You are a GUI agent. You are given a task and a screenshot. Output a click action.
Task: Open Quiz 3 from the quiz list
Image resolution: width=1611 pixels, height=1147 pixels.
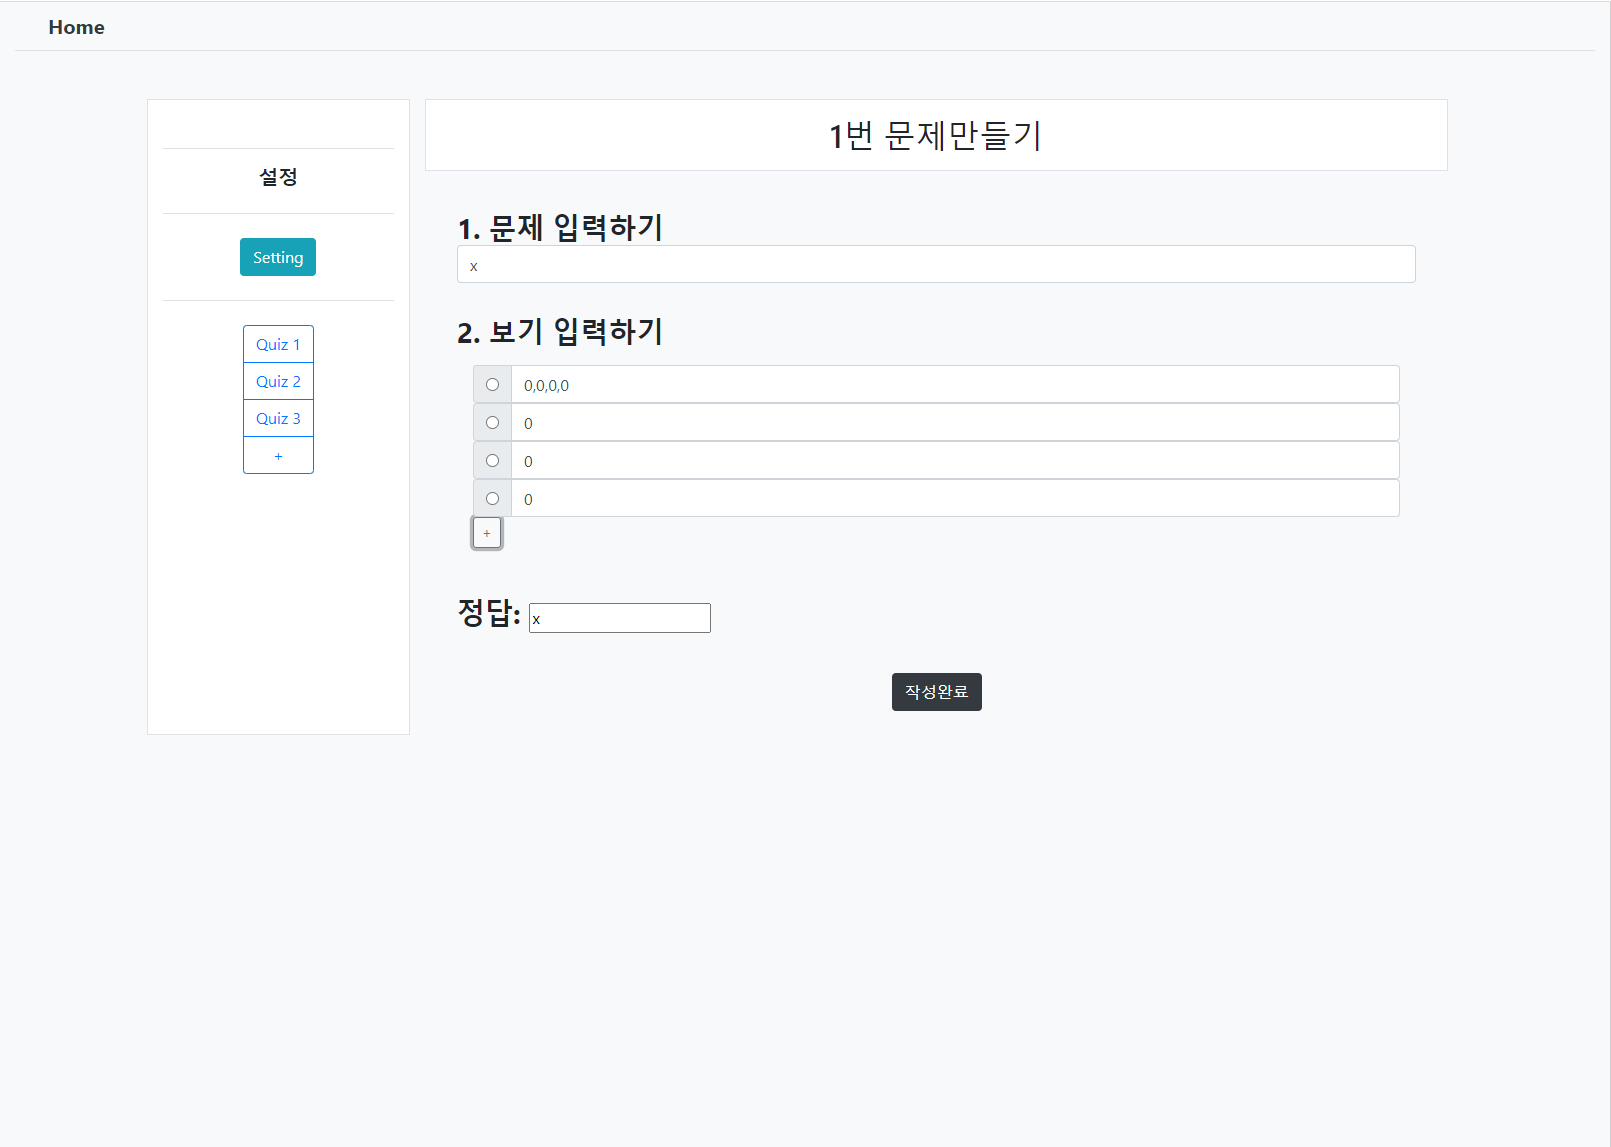(278, 418)
